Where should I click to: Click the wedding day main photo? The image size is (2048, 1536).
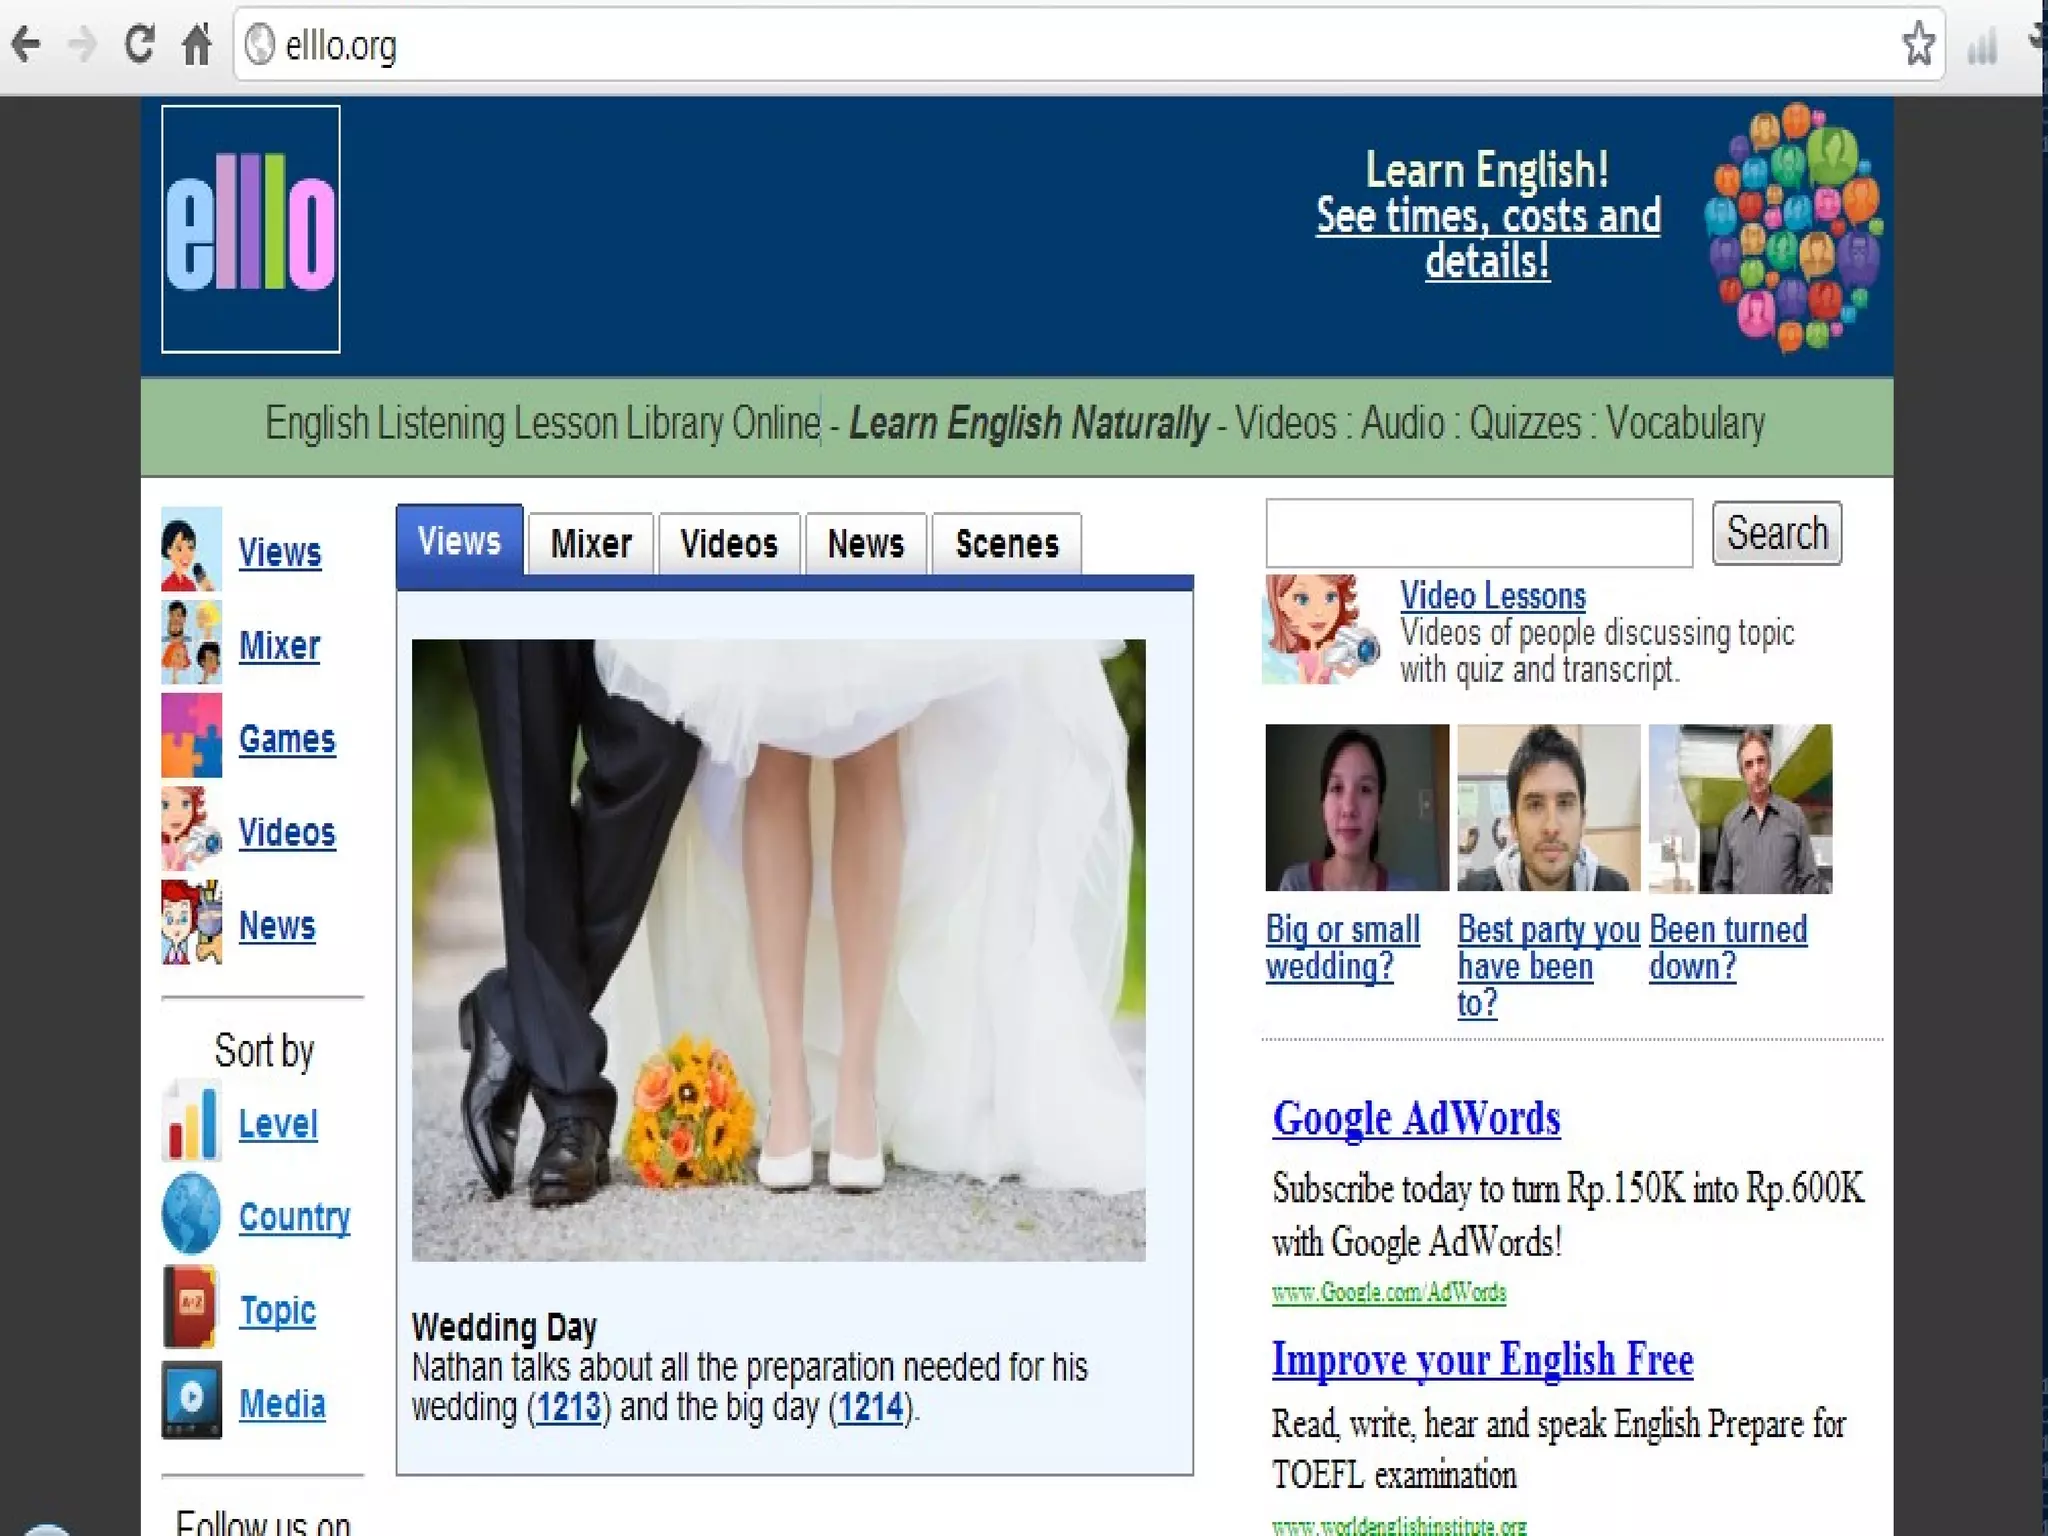[x=778, y=949]
